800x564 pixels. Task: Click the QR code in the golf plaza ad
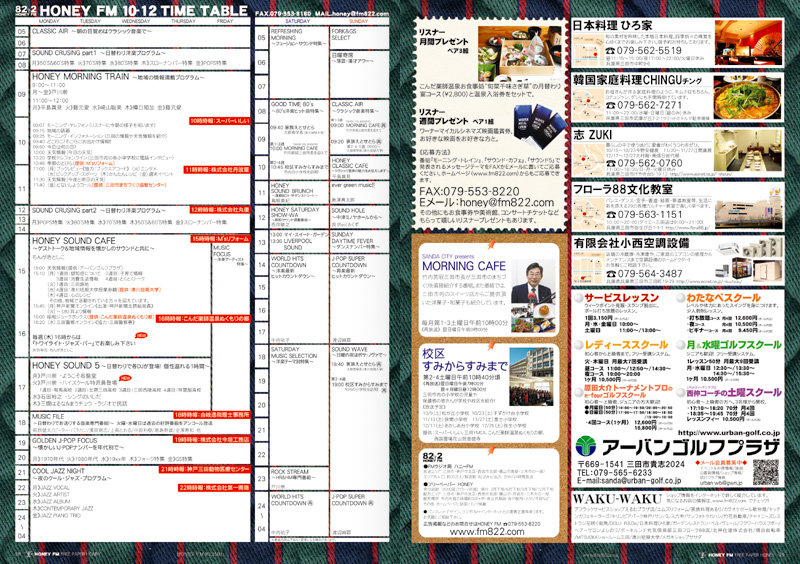pyautogui.click(x=766, y=472)
